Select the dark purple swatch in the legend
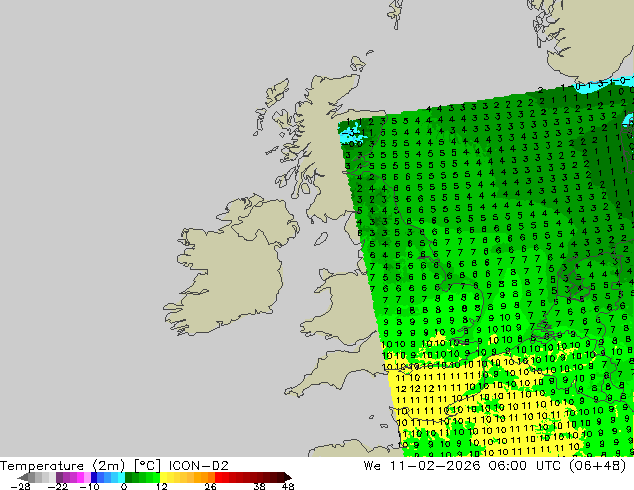The width and height of the screenshot is (634, 490). [x=59, y=477]
